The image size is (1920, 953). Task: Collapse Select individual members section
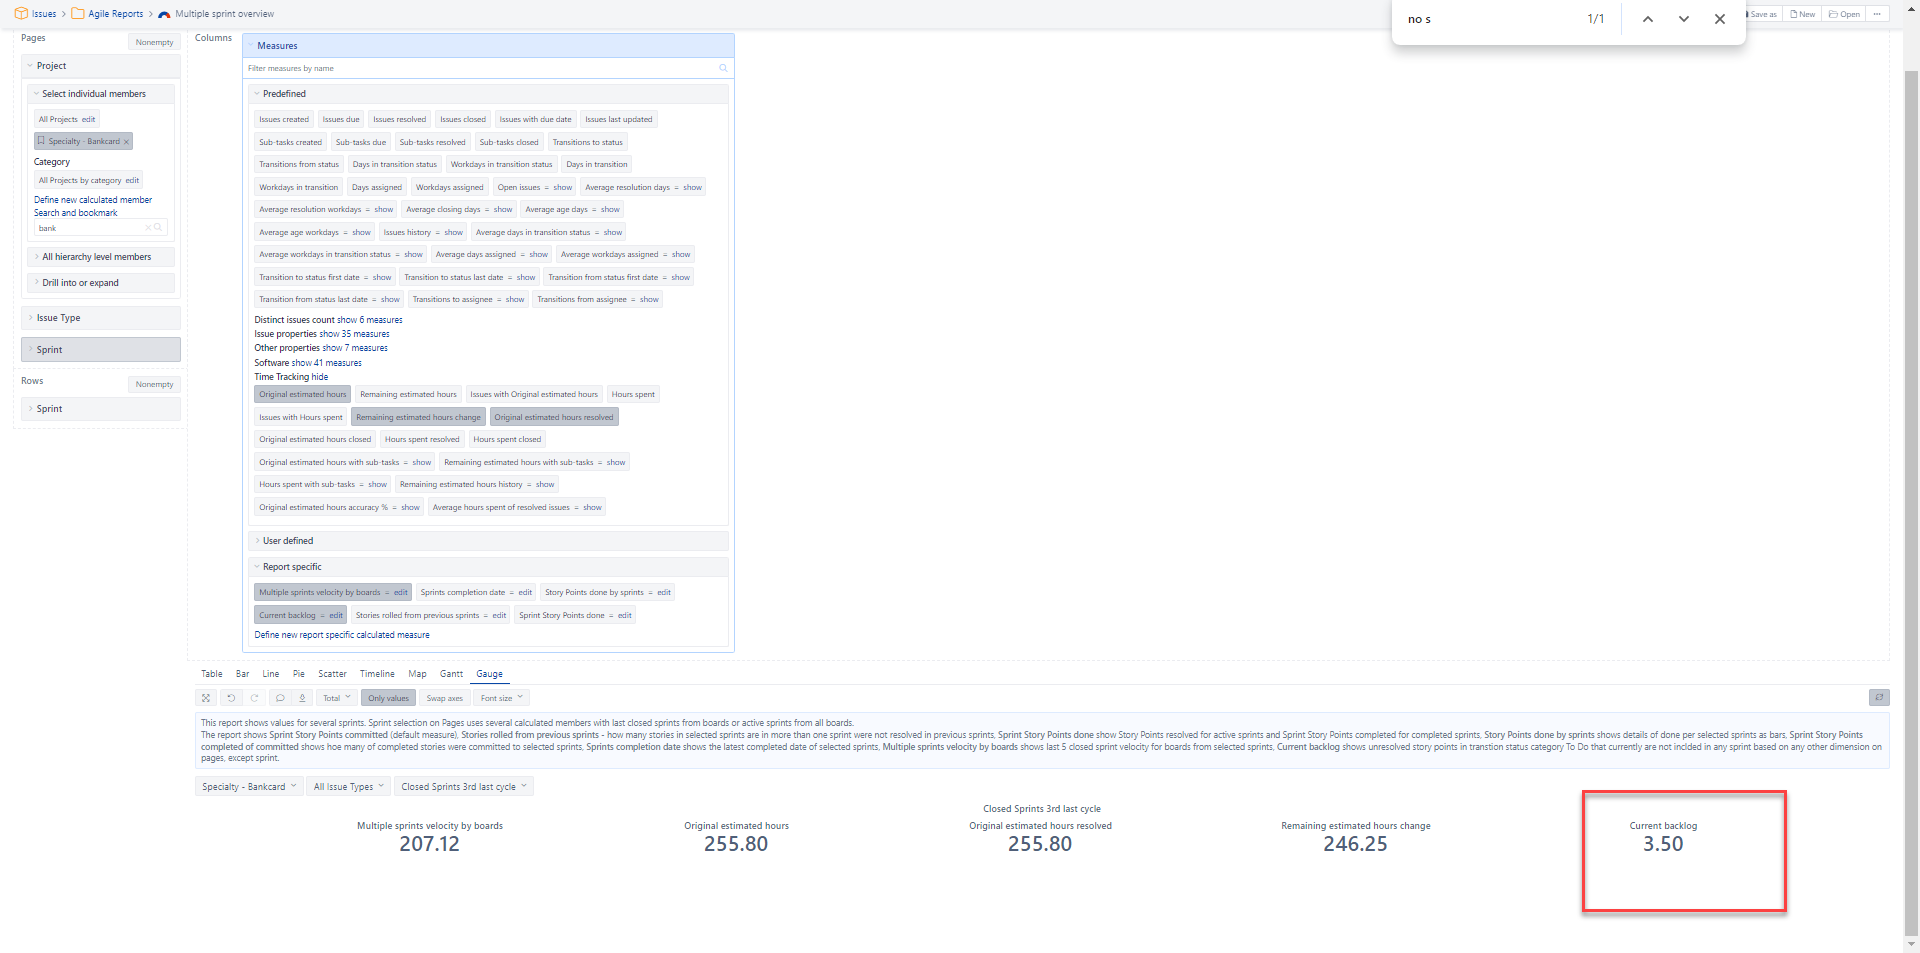tap(101, 94)
